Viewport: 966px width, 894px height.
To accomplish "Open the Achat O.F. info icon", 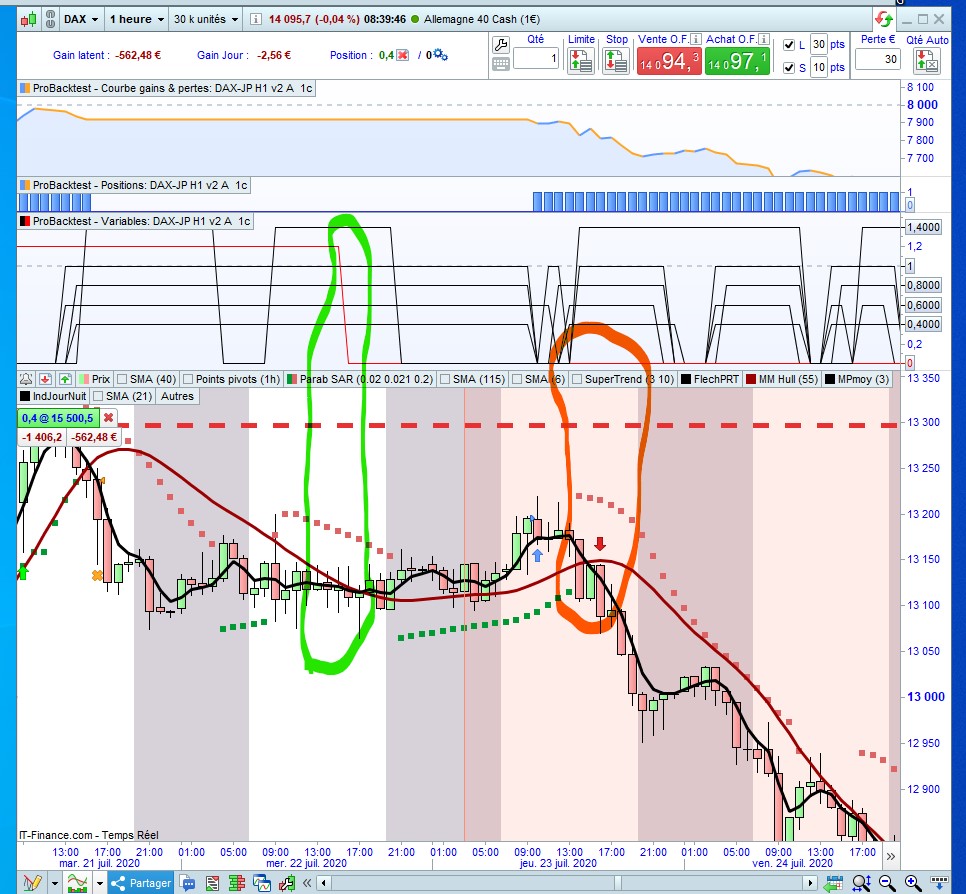I will 763,39.
